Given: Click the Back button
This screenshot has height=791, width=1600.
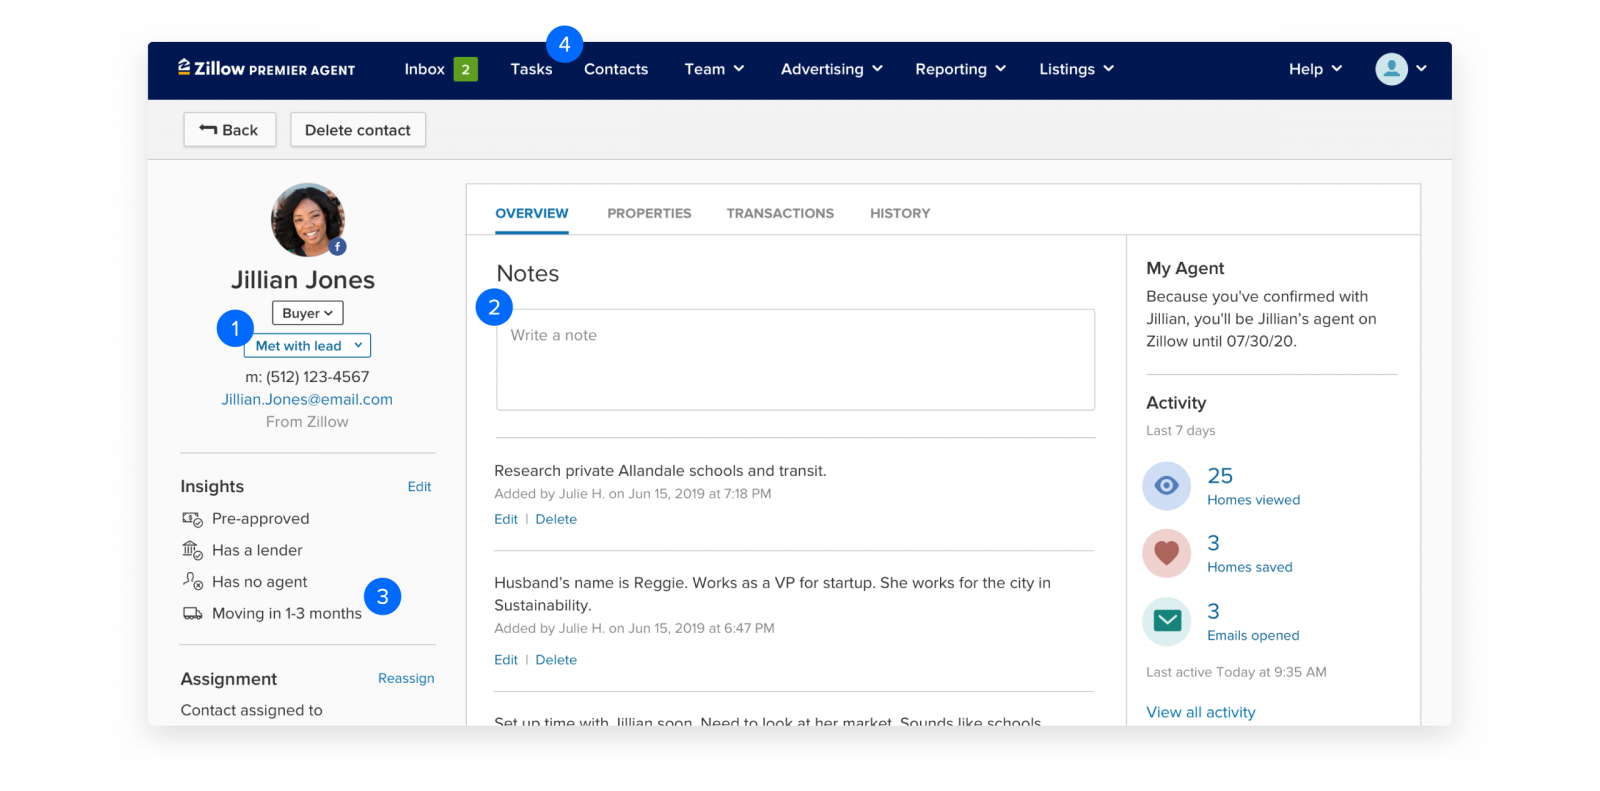Looking at the screenshot, I should tap(229, 130).
